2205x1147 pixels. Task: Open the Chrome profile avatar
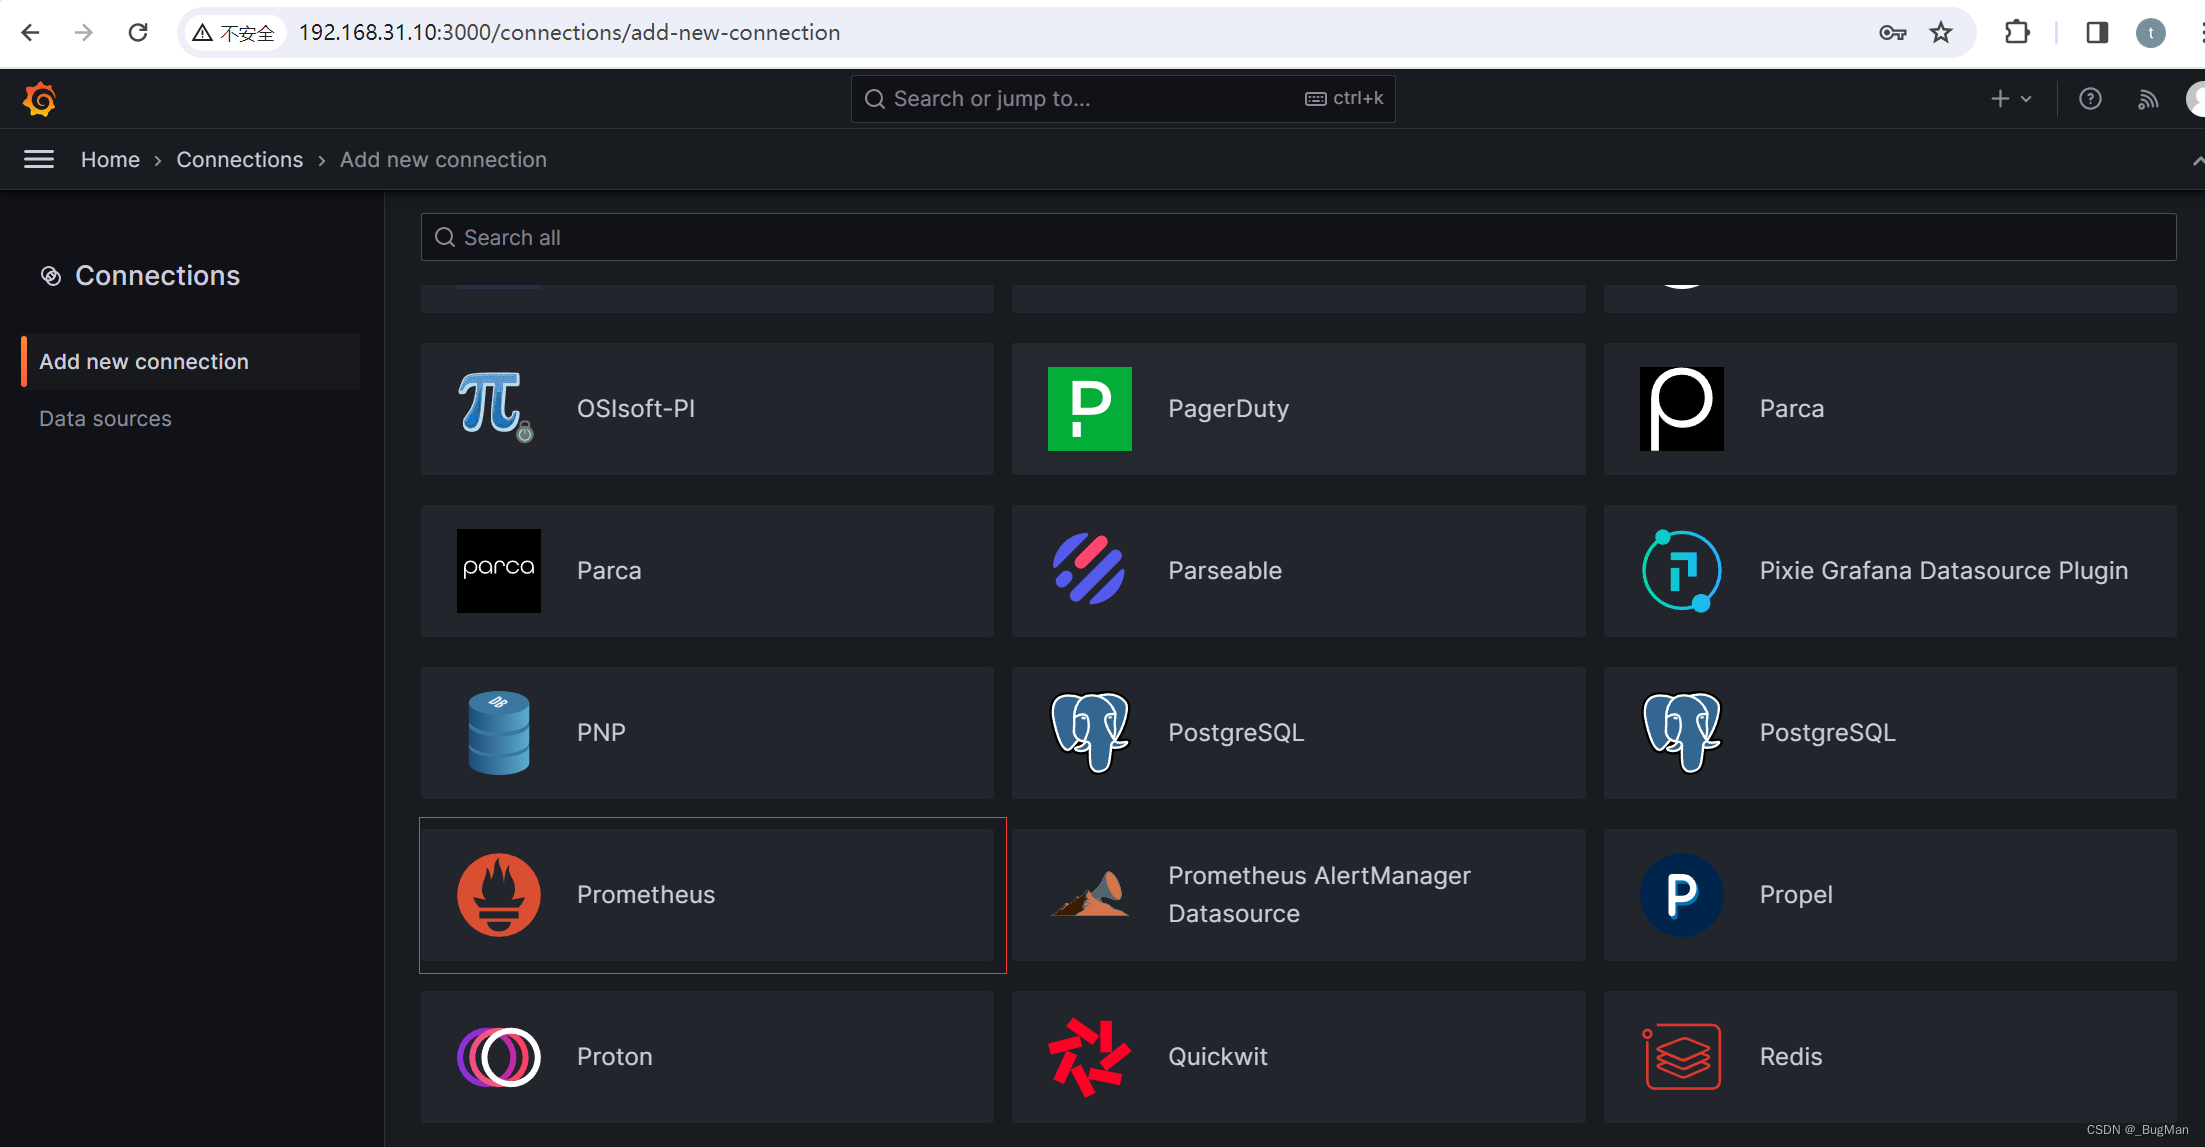pos(2151,33)
